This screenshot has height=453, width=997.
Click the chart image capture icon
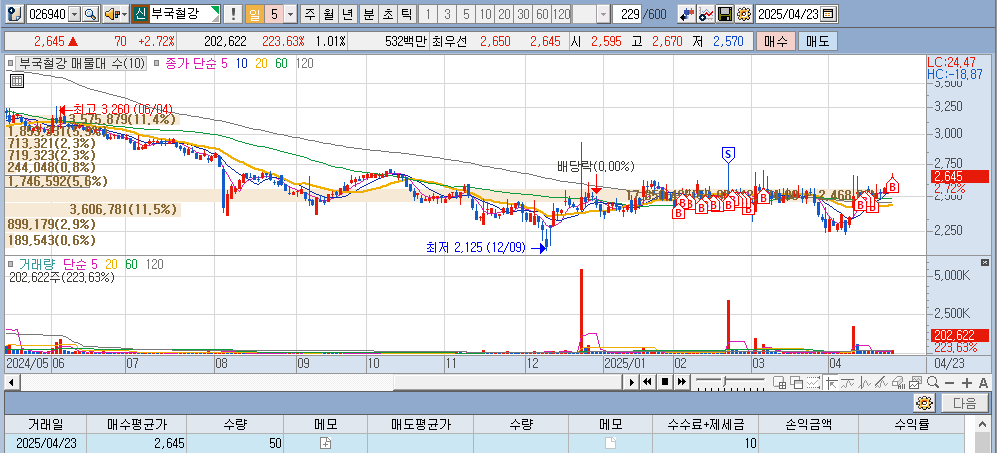pos(916,382)
